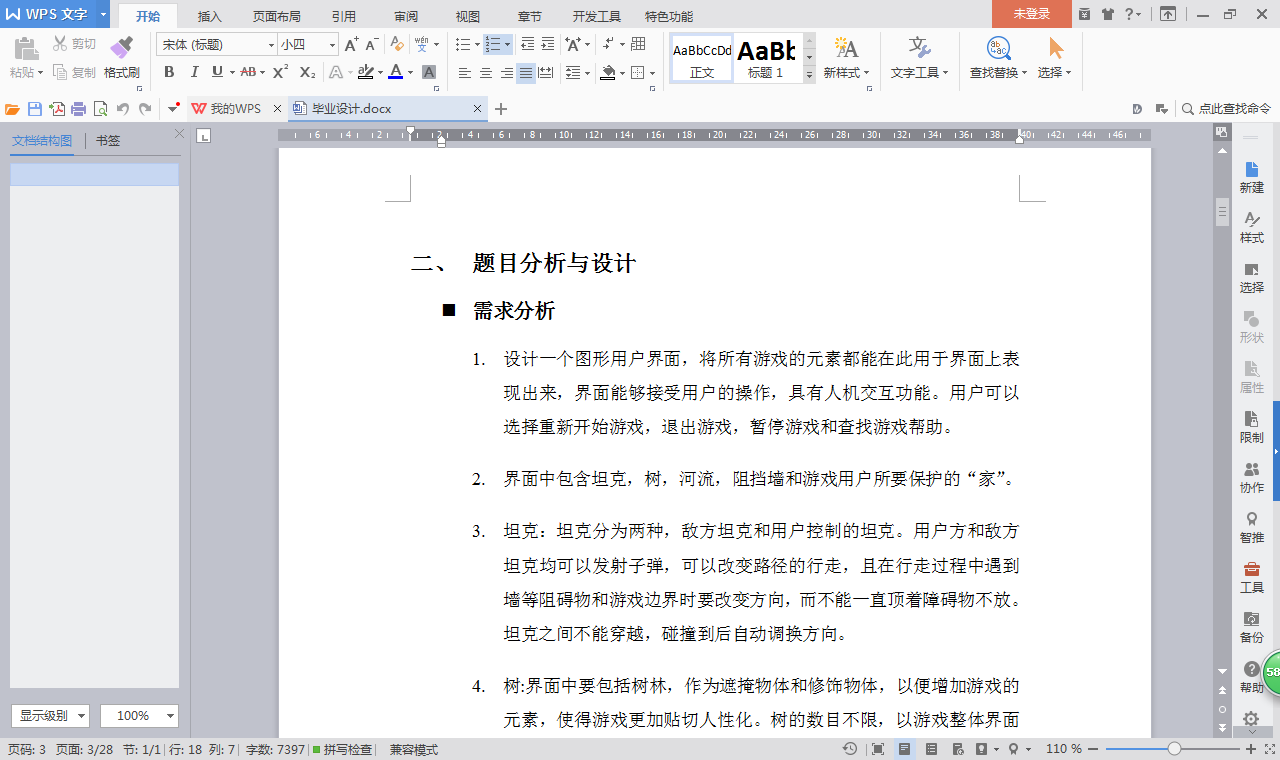Click the Format Painter (格式刷) brush icon
Viewport: 1280px width, 760px height.
(x=121, y=48)
